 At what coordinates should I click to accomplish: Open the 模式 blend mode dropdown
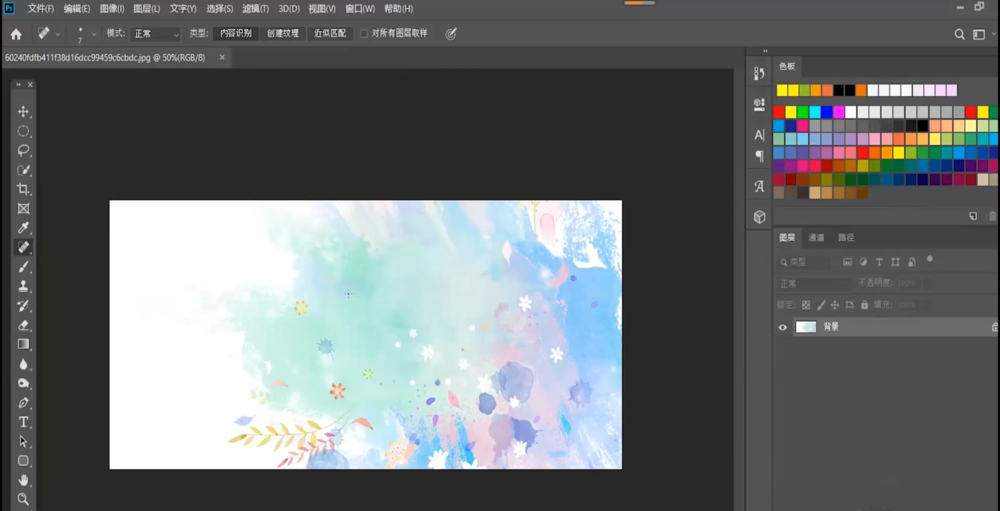click(x=156, y=34)
